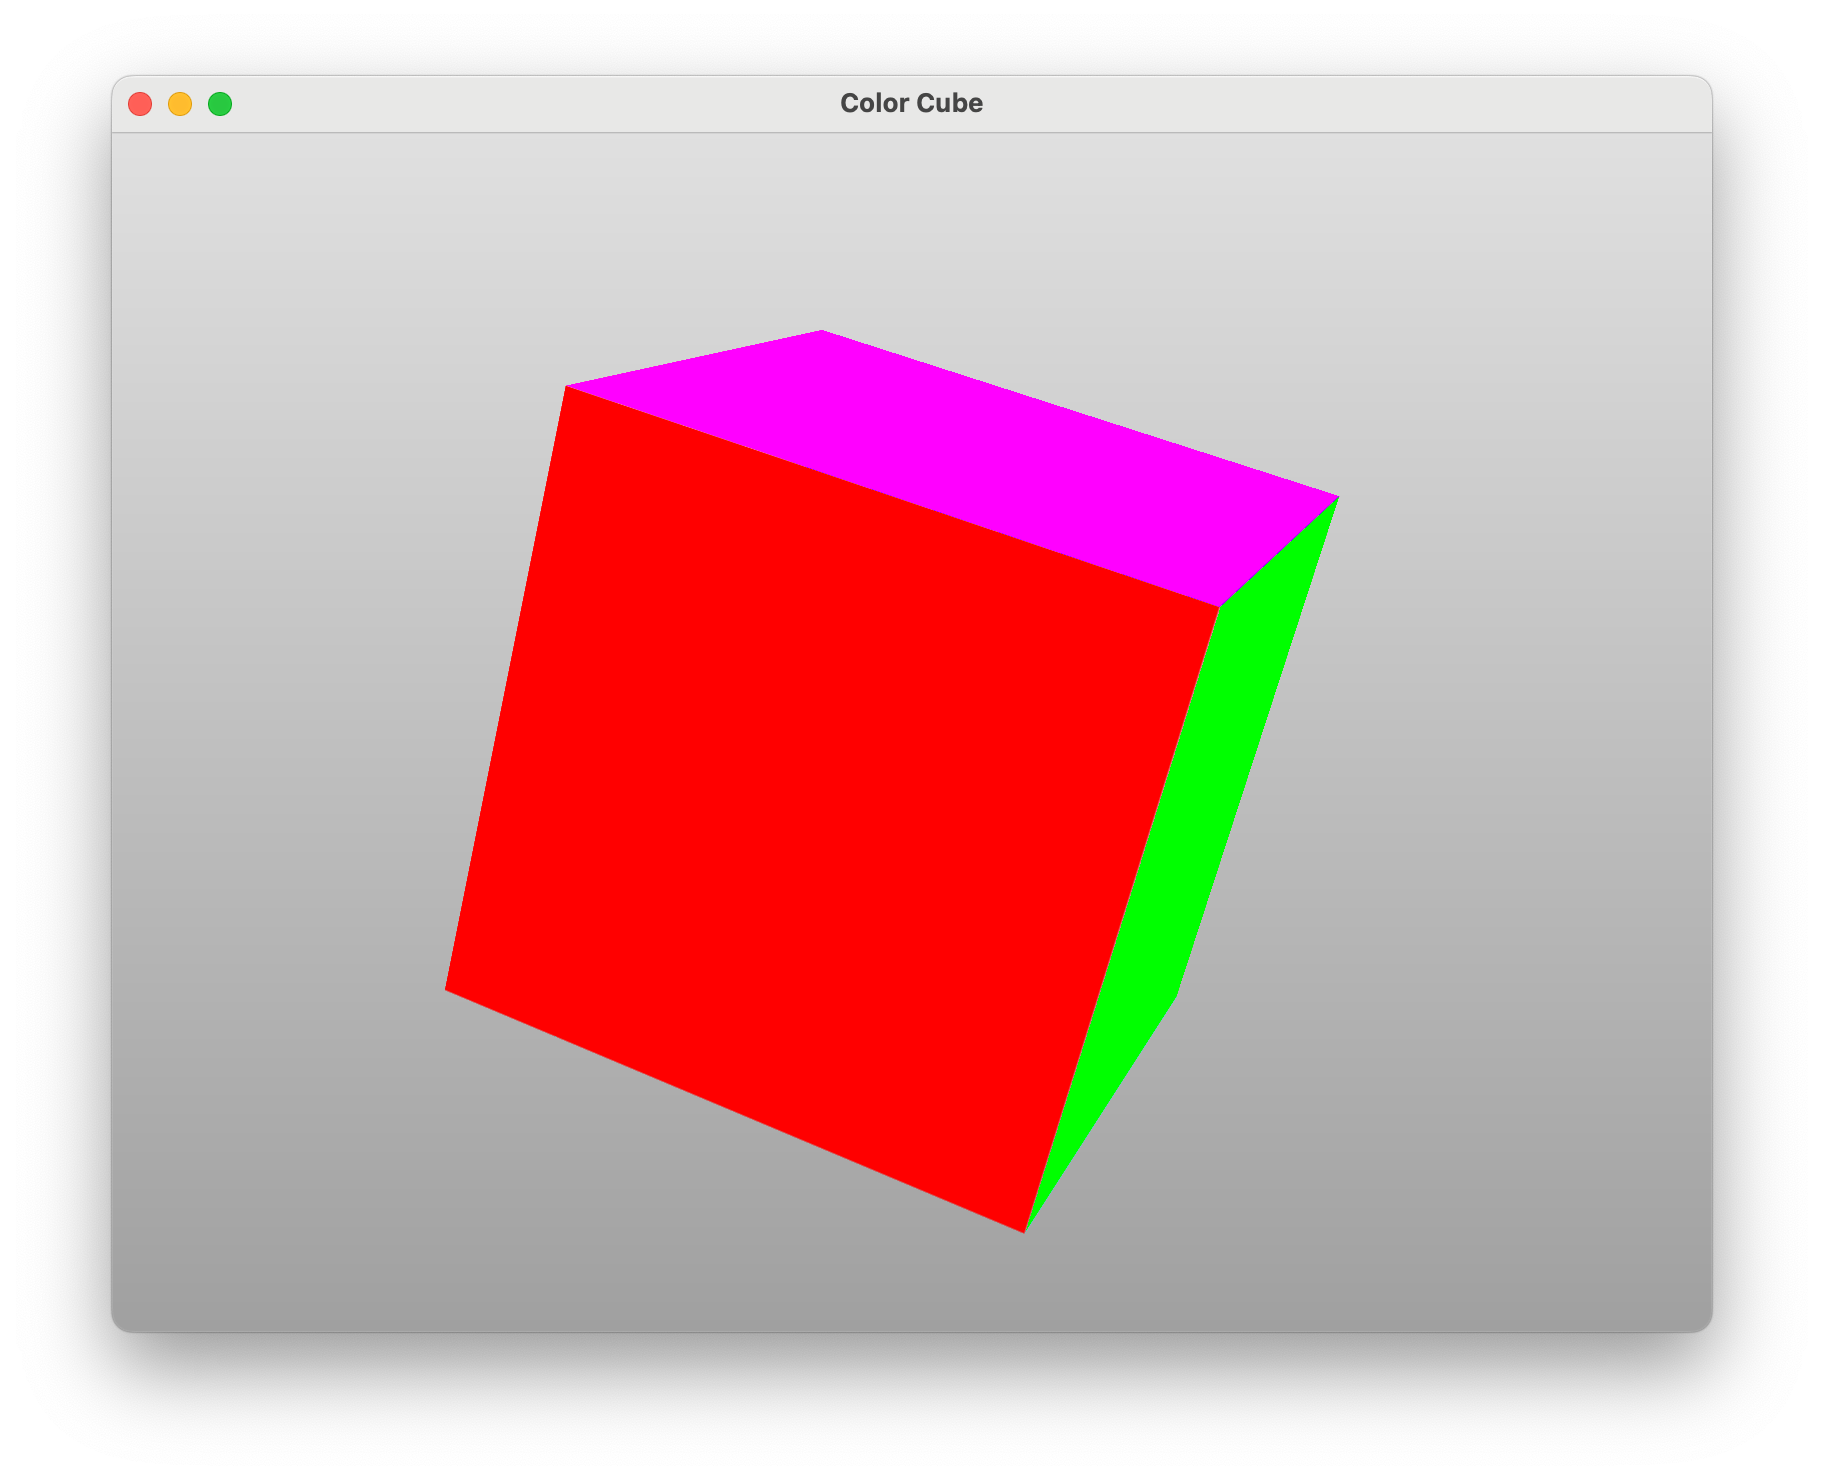Click the bottom outer edge of the red face
1824x1480 pixels.
tap(735, 1111)
